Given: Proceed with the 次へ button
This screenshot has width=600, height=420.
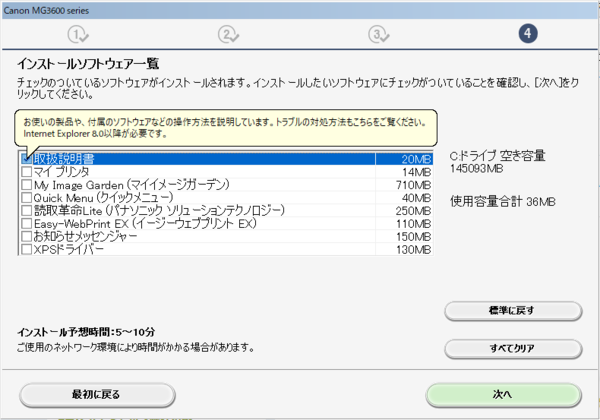Looking at the screenshot, I should [503, 394].
